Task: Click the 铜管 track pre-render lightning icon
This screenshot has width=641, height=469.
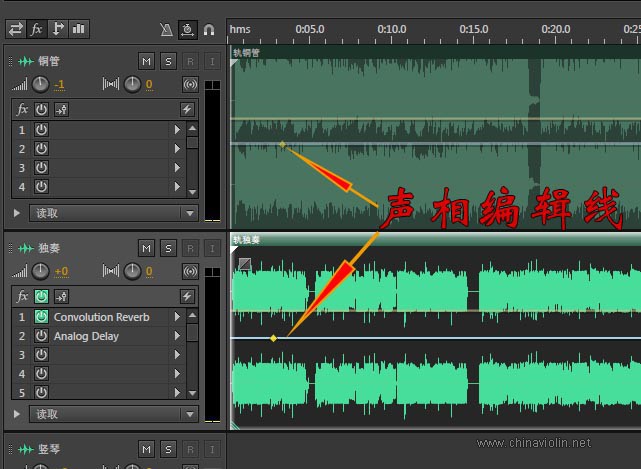Action: tap(187, 109)
